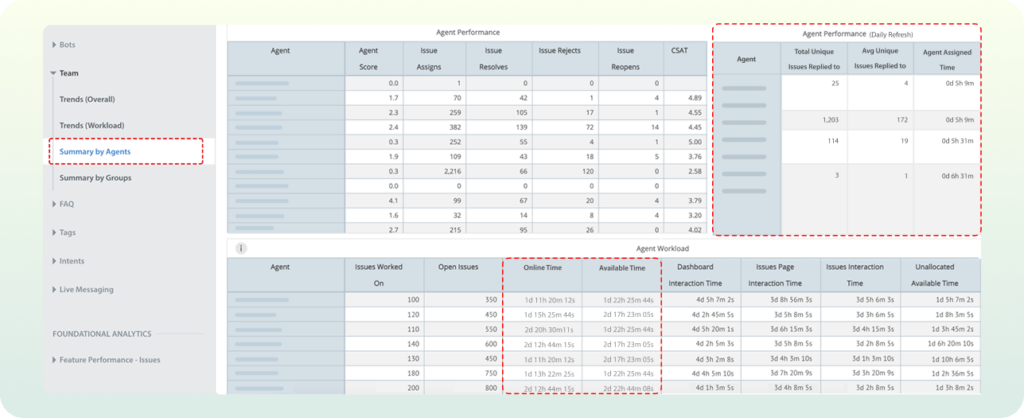Select the Live Messaging label in the sidebar
The height and width of the screenshot is (418, 1024).
(86, 289)
